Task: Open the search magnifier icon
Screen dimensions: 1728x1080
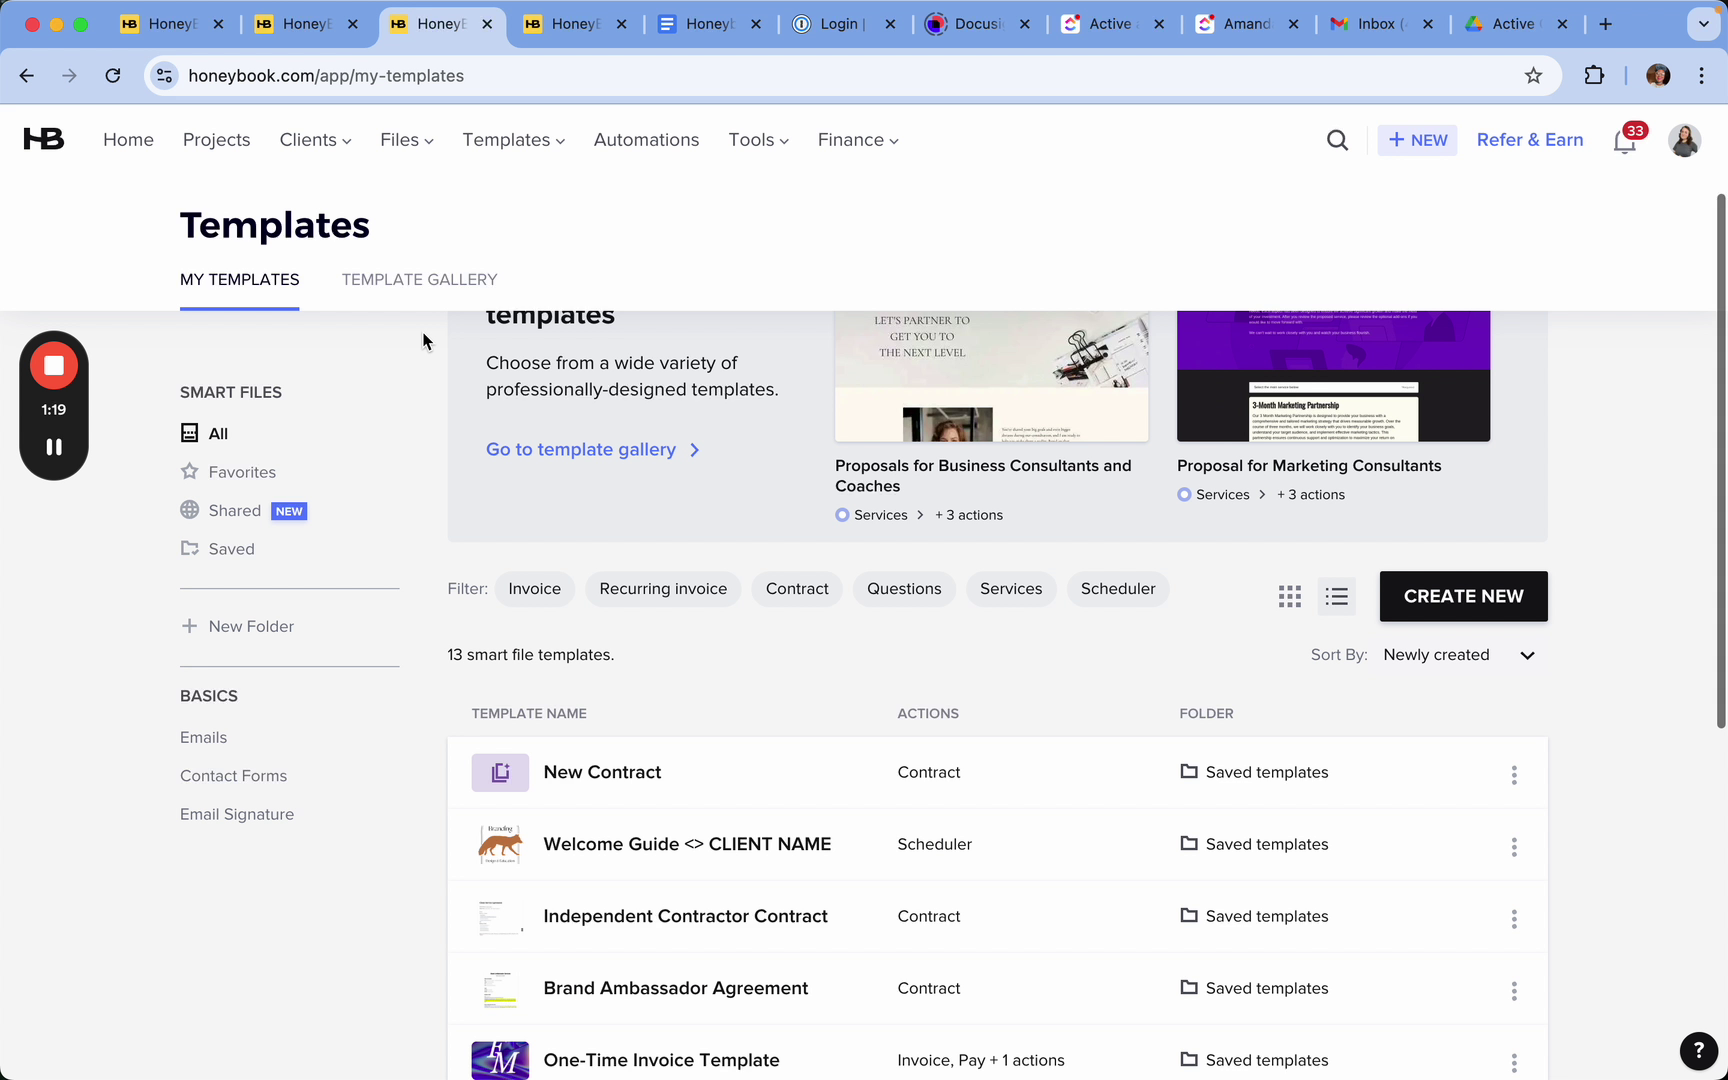Action: [x=1337, y=140]
